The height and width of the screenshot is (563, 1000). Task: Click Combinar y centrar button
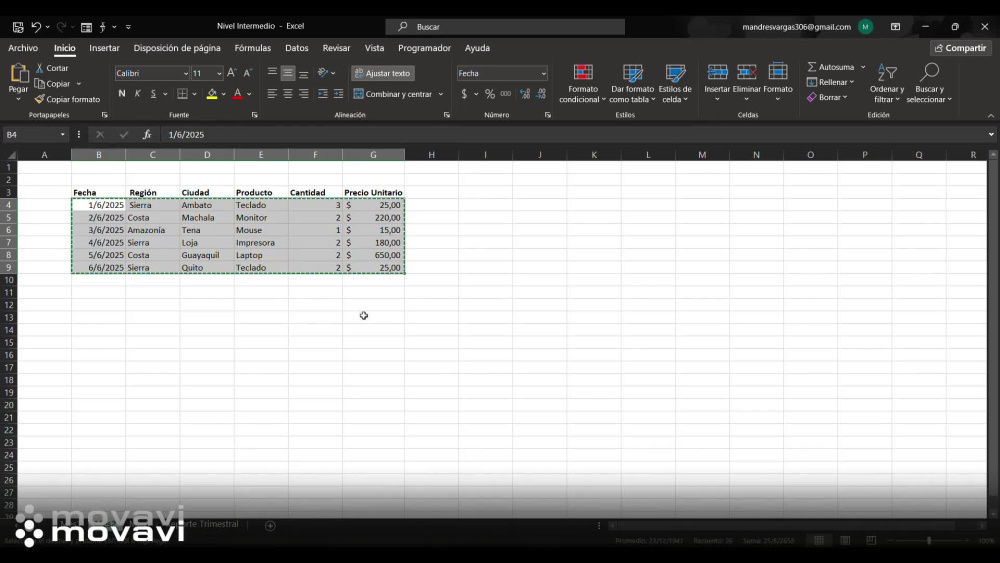pyautogui.click(x=393, y=94)
